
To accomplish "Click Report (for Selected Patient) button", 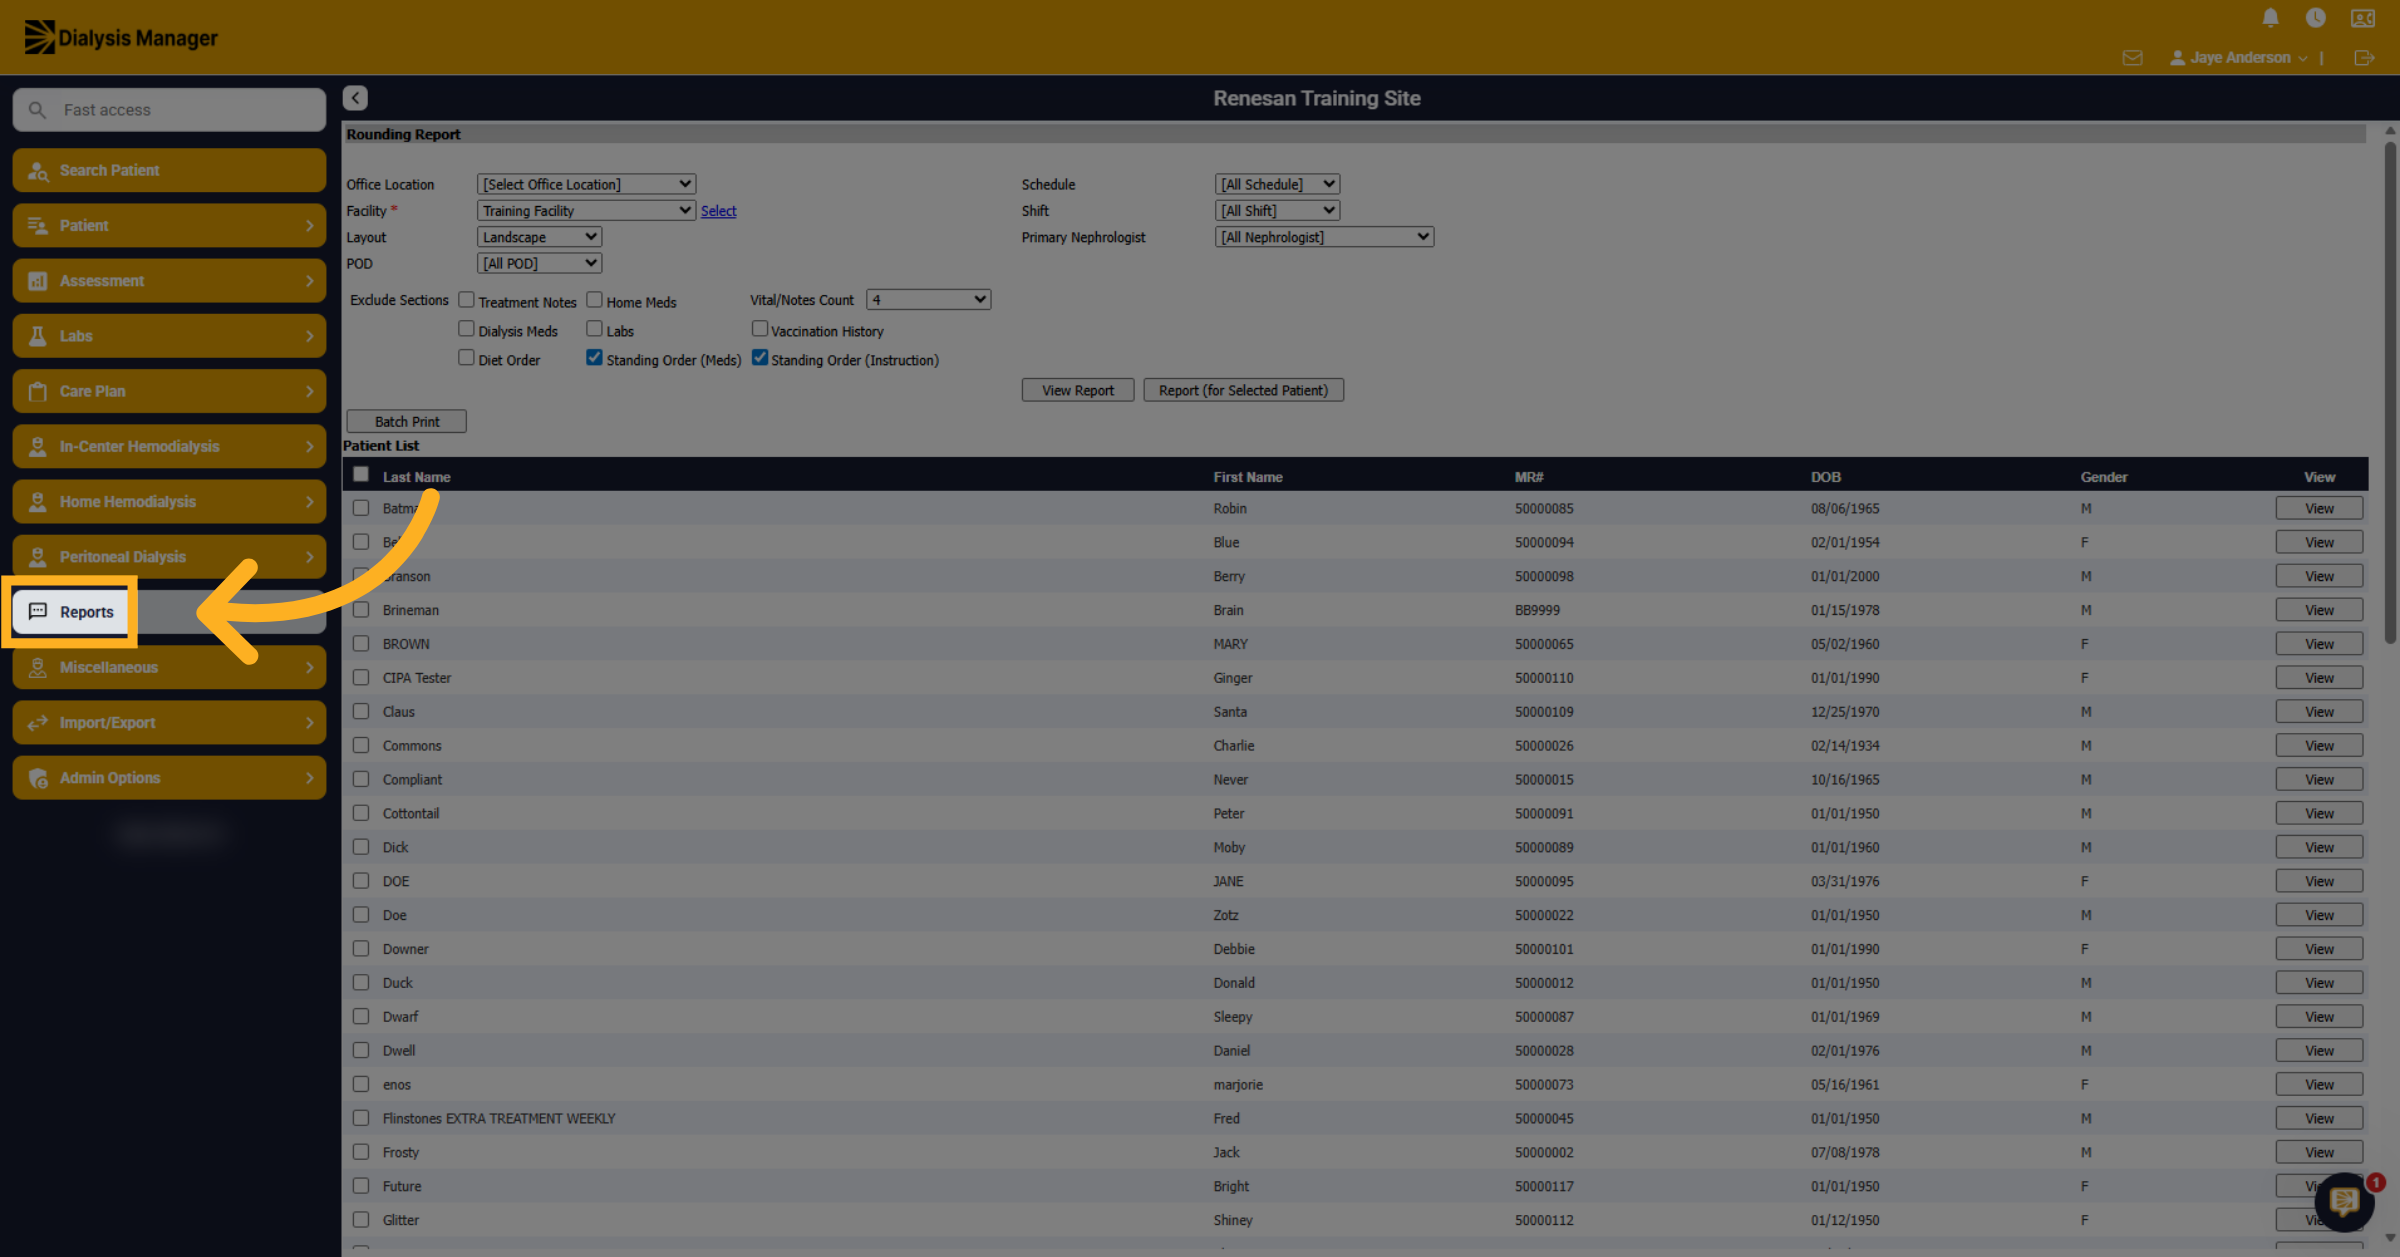I will click(x=1243, y=390).
